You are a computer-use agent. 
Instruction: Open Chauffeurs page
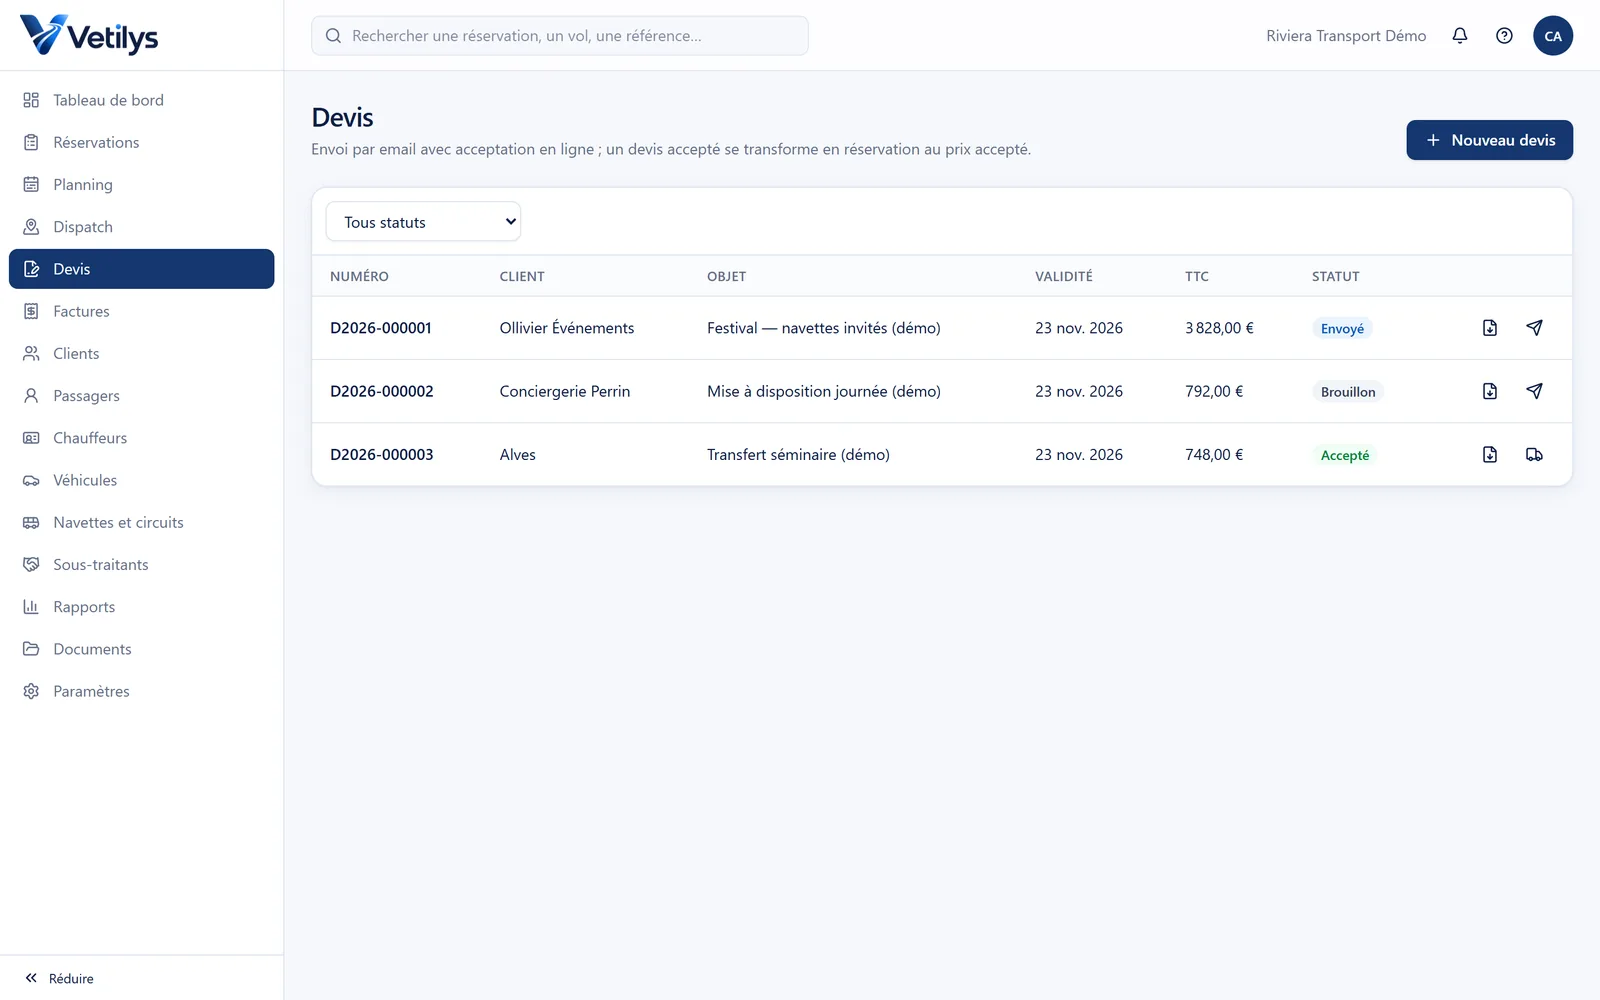pos(141,438)
